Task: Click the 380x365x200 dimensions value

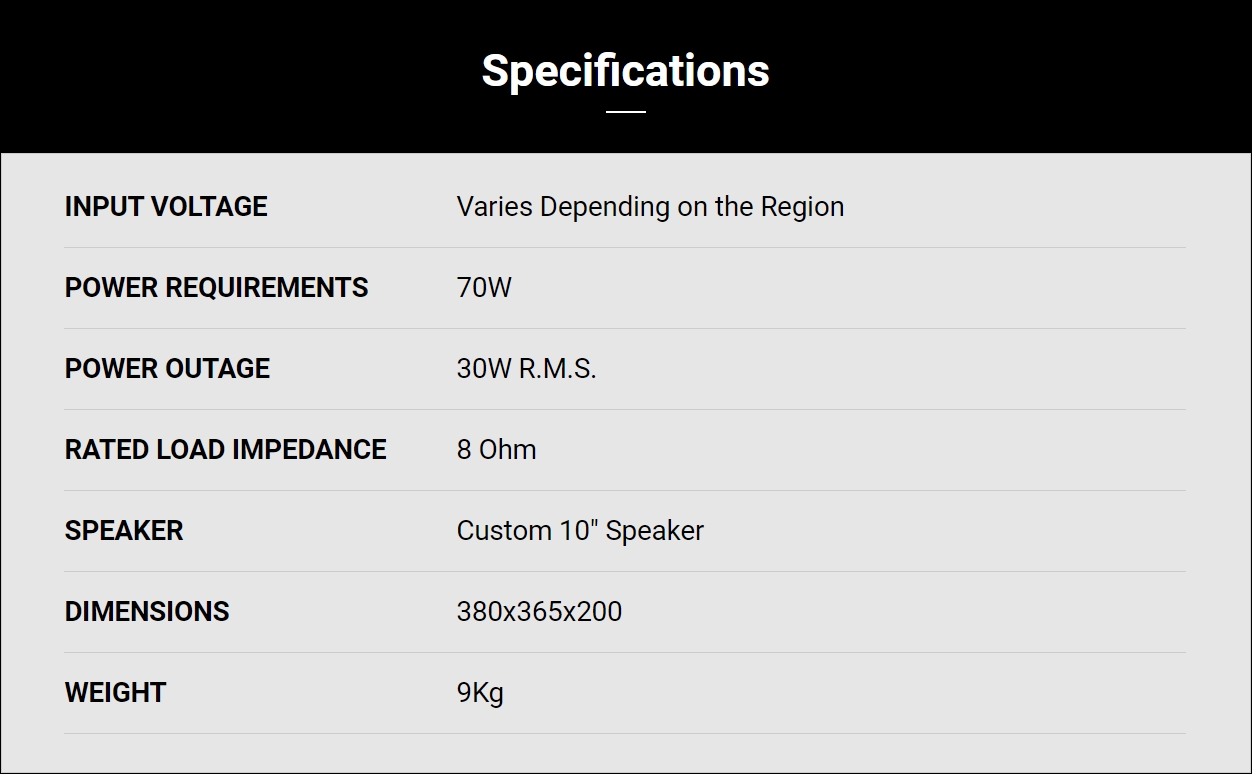Action: click(x=540, y=612)
